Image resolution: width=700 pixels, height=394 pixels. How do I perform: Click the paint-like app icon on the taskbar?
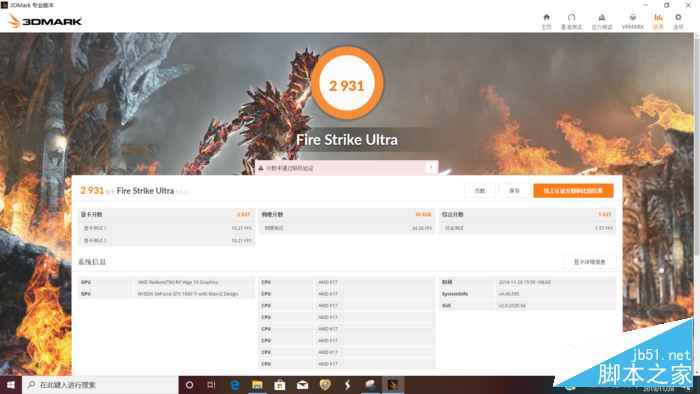point(370,385)
